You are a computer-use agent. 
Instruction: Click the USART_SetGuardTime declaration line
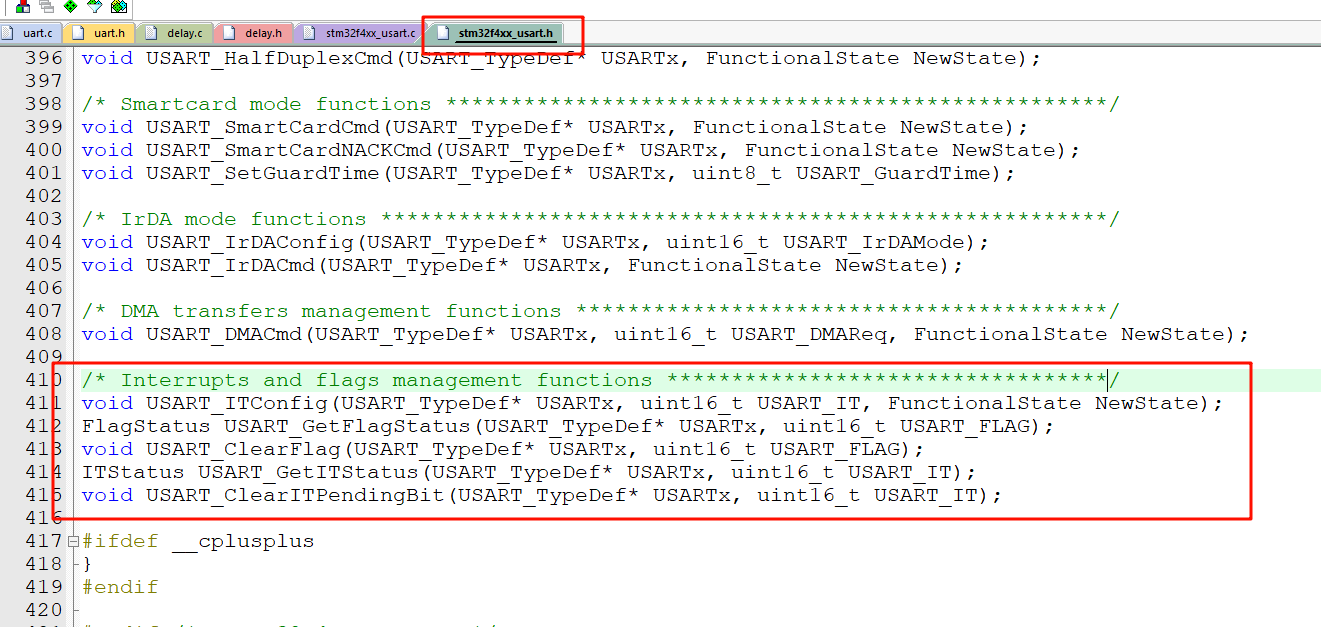[548, 173]
